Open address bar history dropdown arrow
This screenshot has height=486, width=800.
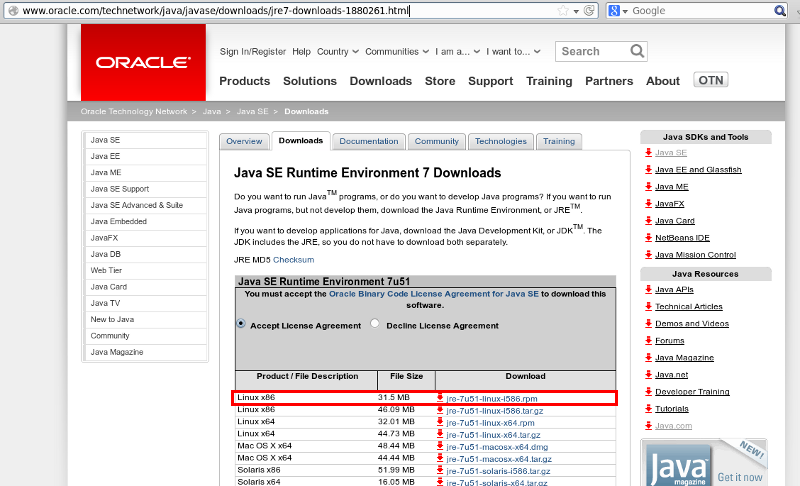576,11
